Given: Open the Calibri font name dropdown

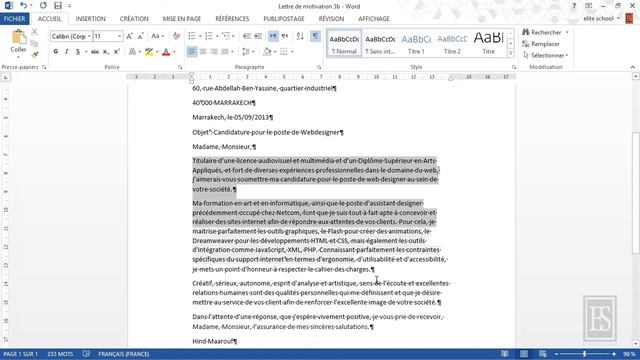Looking at the screenshot, I should 89,36.
